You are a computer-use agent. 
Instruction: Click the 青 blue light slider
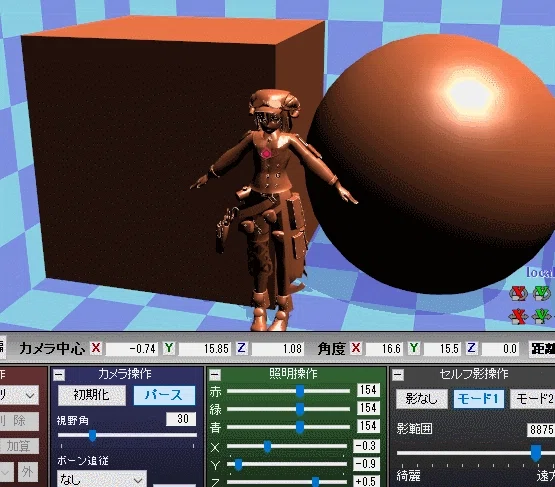click(288, 427)
